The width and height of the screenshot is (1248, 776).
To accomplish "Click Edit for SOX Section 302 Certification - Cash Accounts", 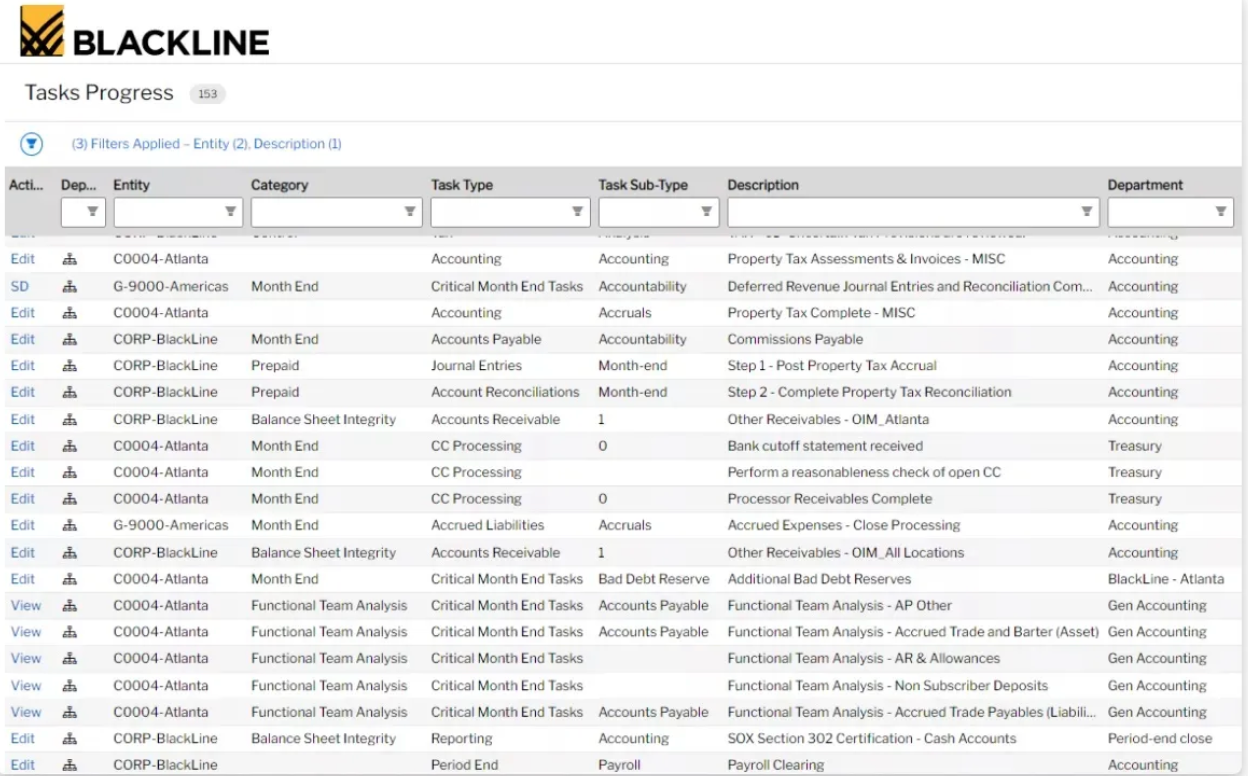I will 22,739.
